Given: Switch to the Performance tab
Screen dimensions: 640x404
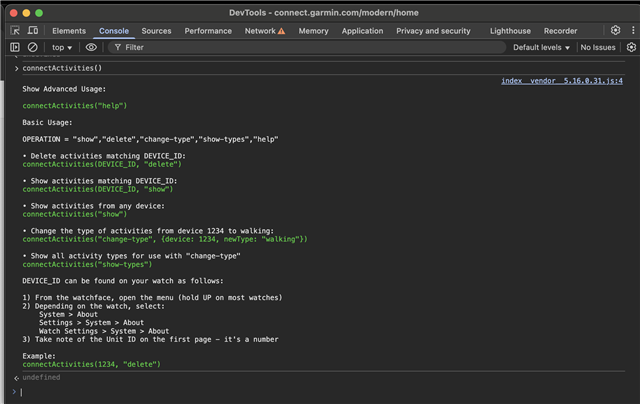Looking at the screenshot, I should click(208, 31).
